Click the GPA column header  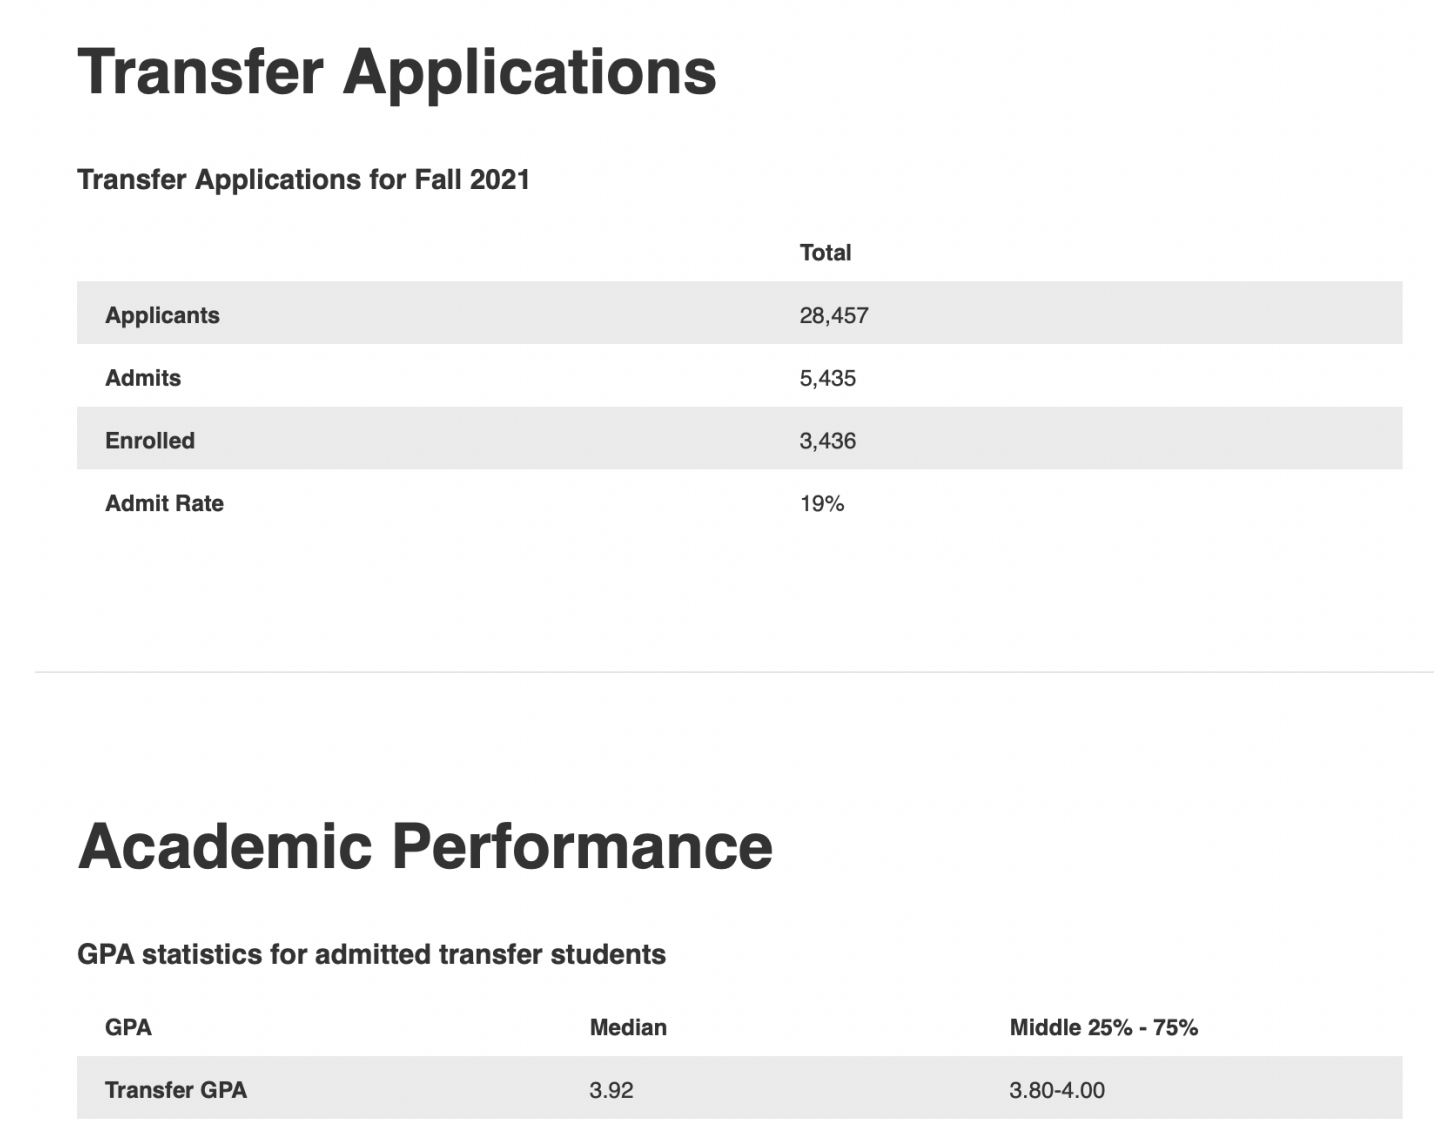pyautogui.click(x=128, y=1027)
